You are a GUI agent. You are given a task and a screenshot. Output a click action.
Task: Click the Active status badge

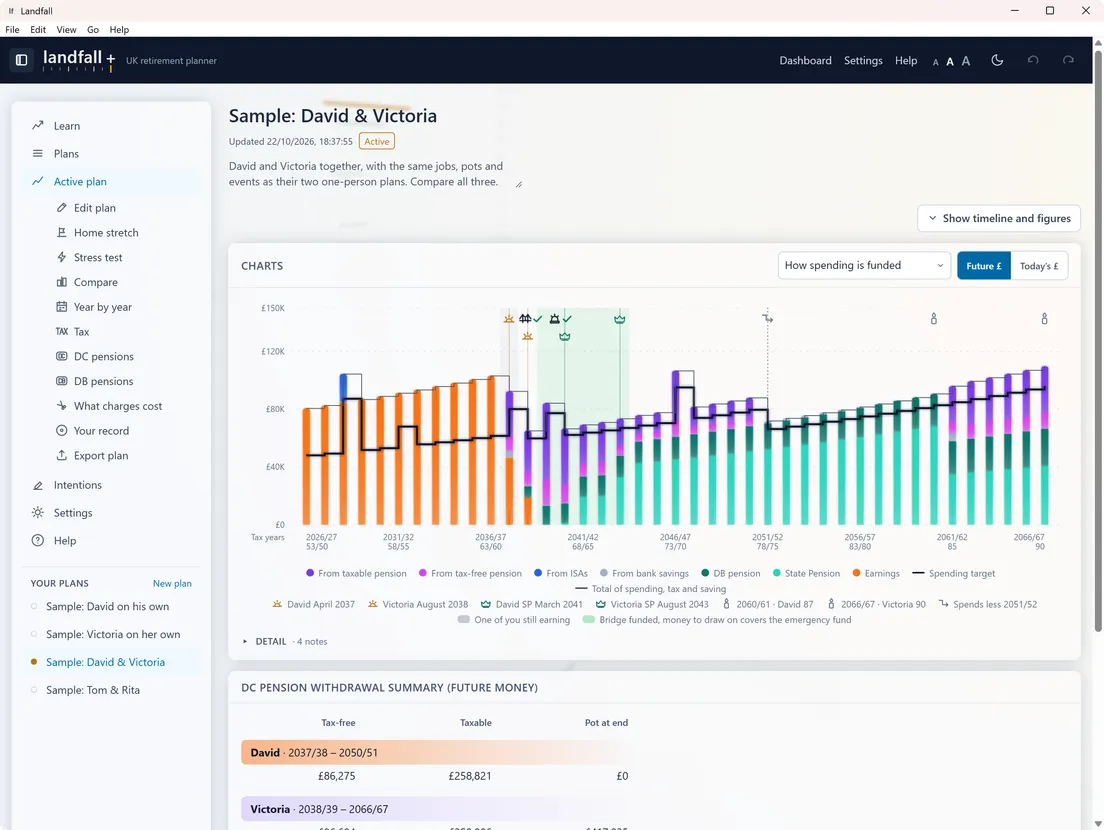[x=377, y=142]
